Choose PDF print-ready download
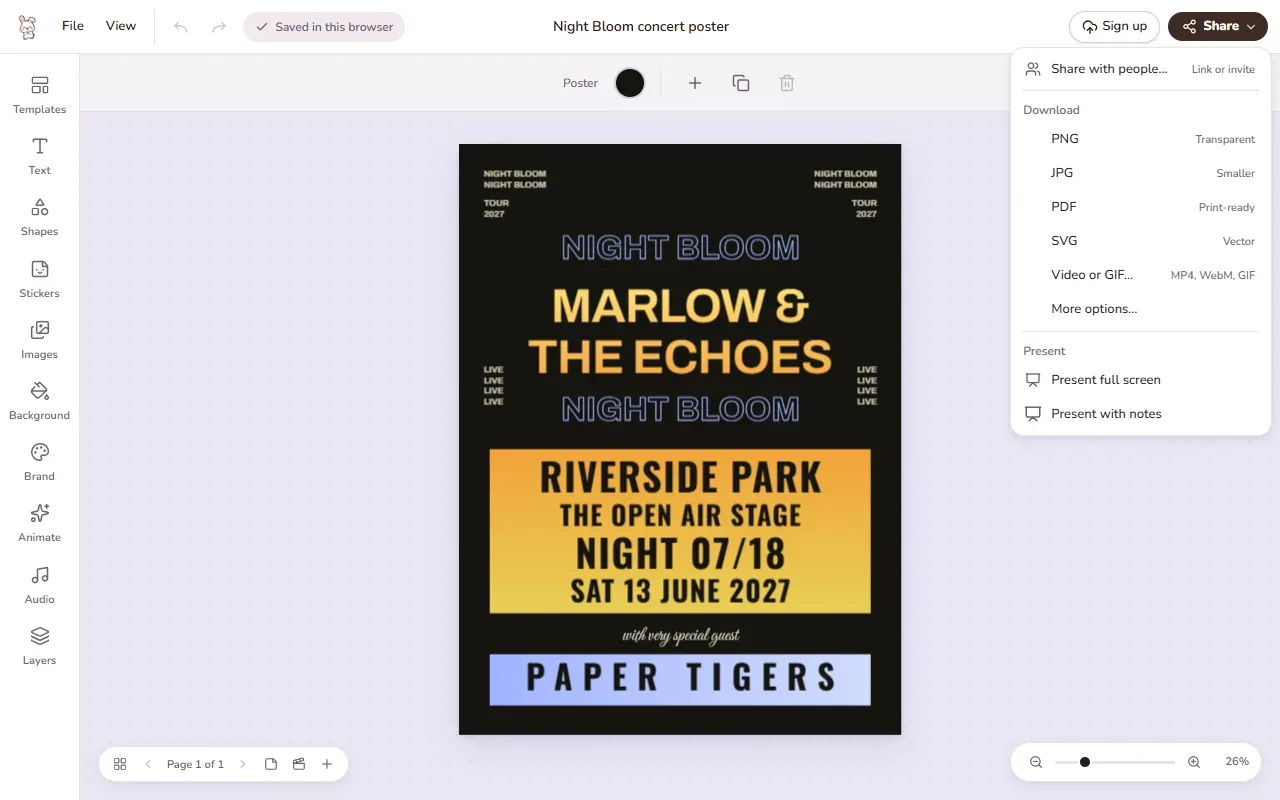The image size is (1280, 800). tap(1141, 207)
